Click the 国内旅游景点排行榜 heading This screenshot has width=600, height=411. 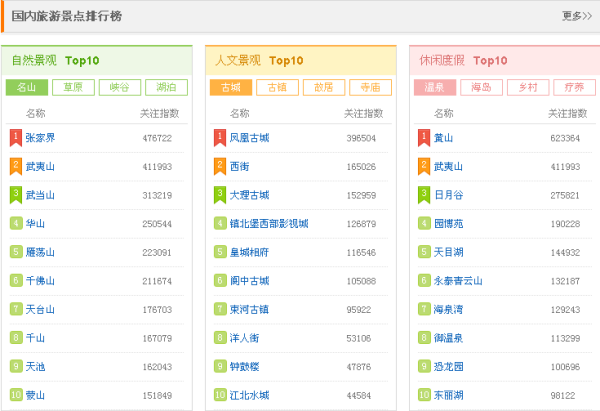(67, 16)
